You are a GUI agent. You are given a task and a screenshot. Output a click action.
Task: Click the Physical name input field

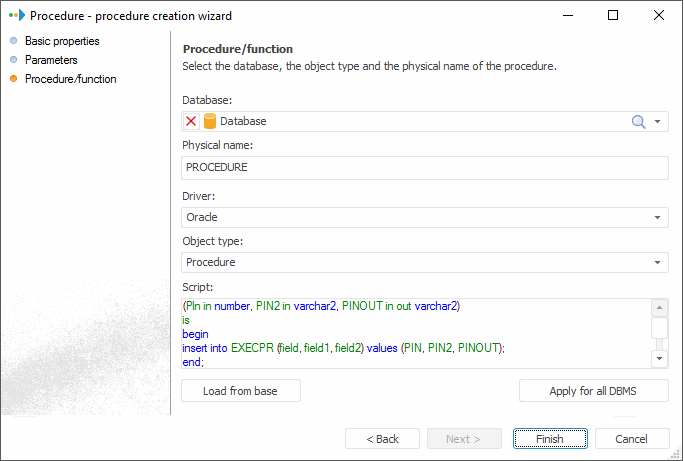[x=425, y=167]
